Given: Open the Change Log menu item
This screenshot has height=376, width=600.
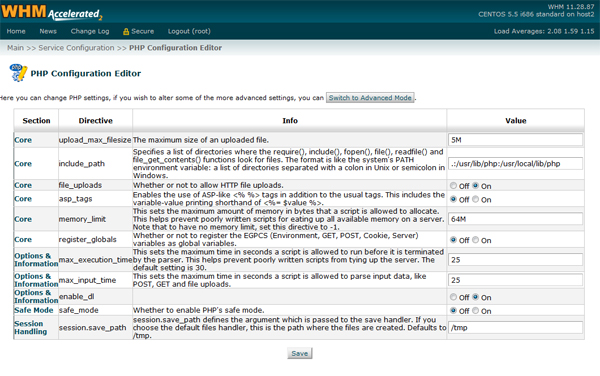Looking at the screenshot, I should [90, 31].
